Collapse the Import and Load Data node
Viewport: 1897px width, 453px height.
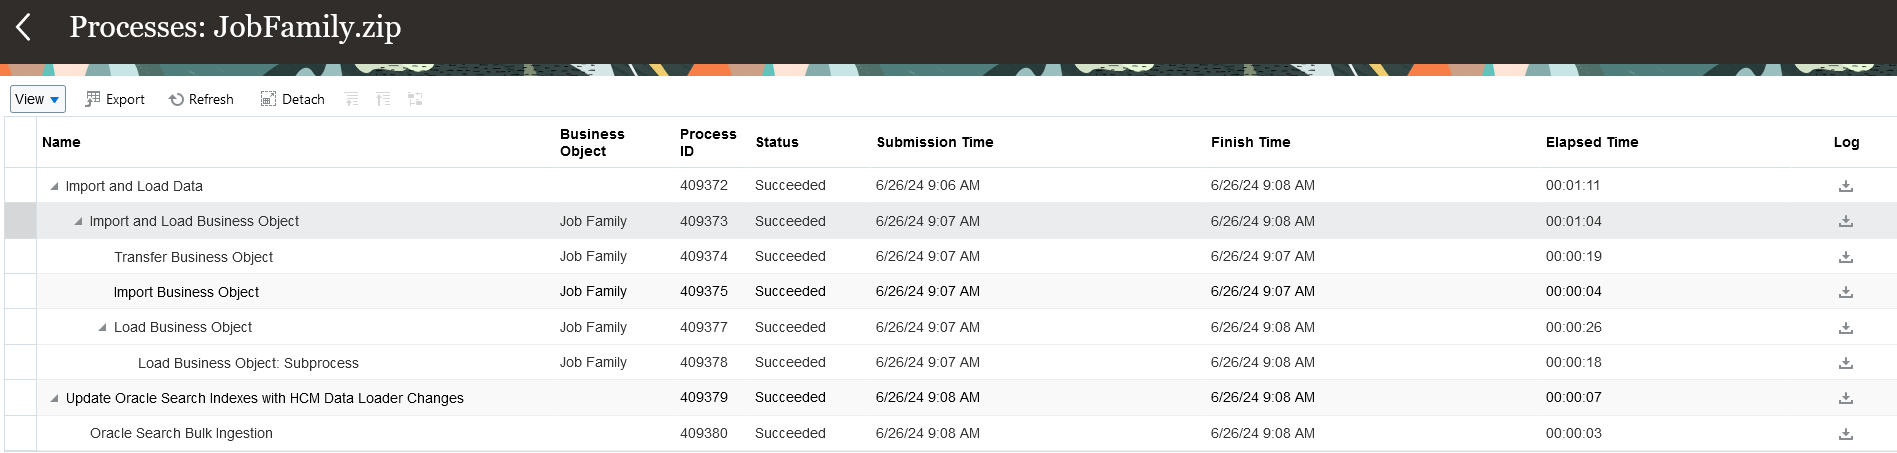tap(54, 186)
